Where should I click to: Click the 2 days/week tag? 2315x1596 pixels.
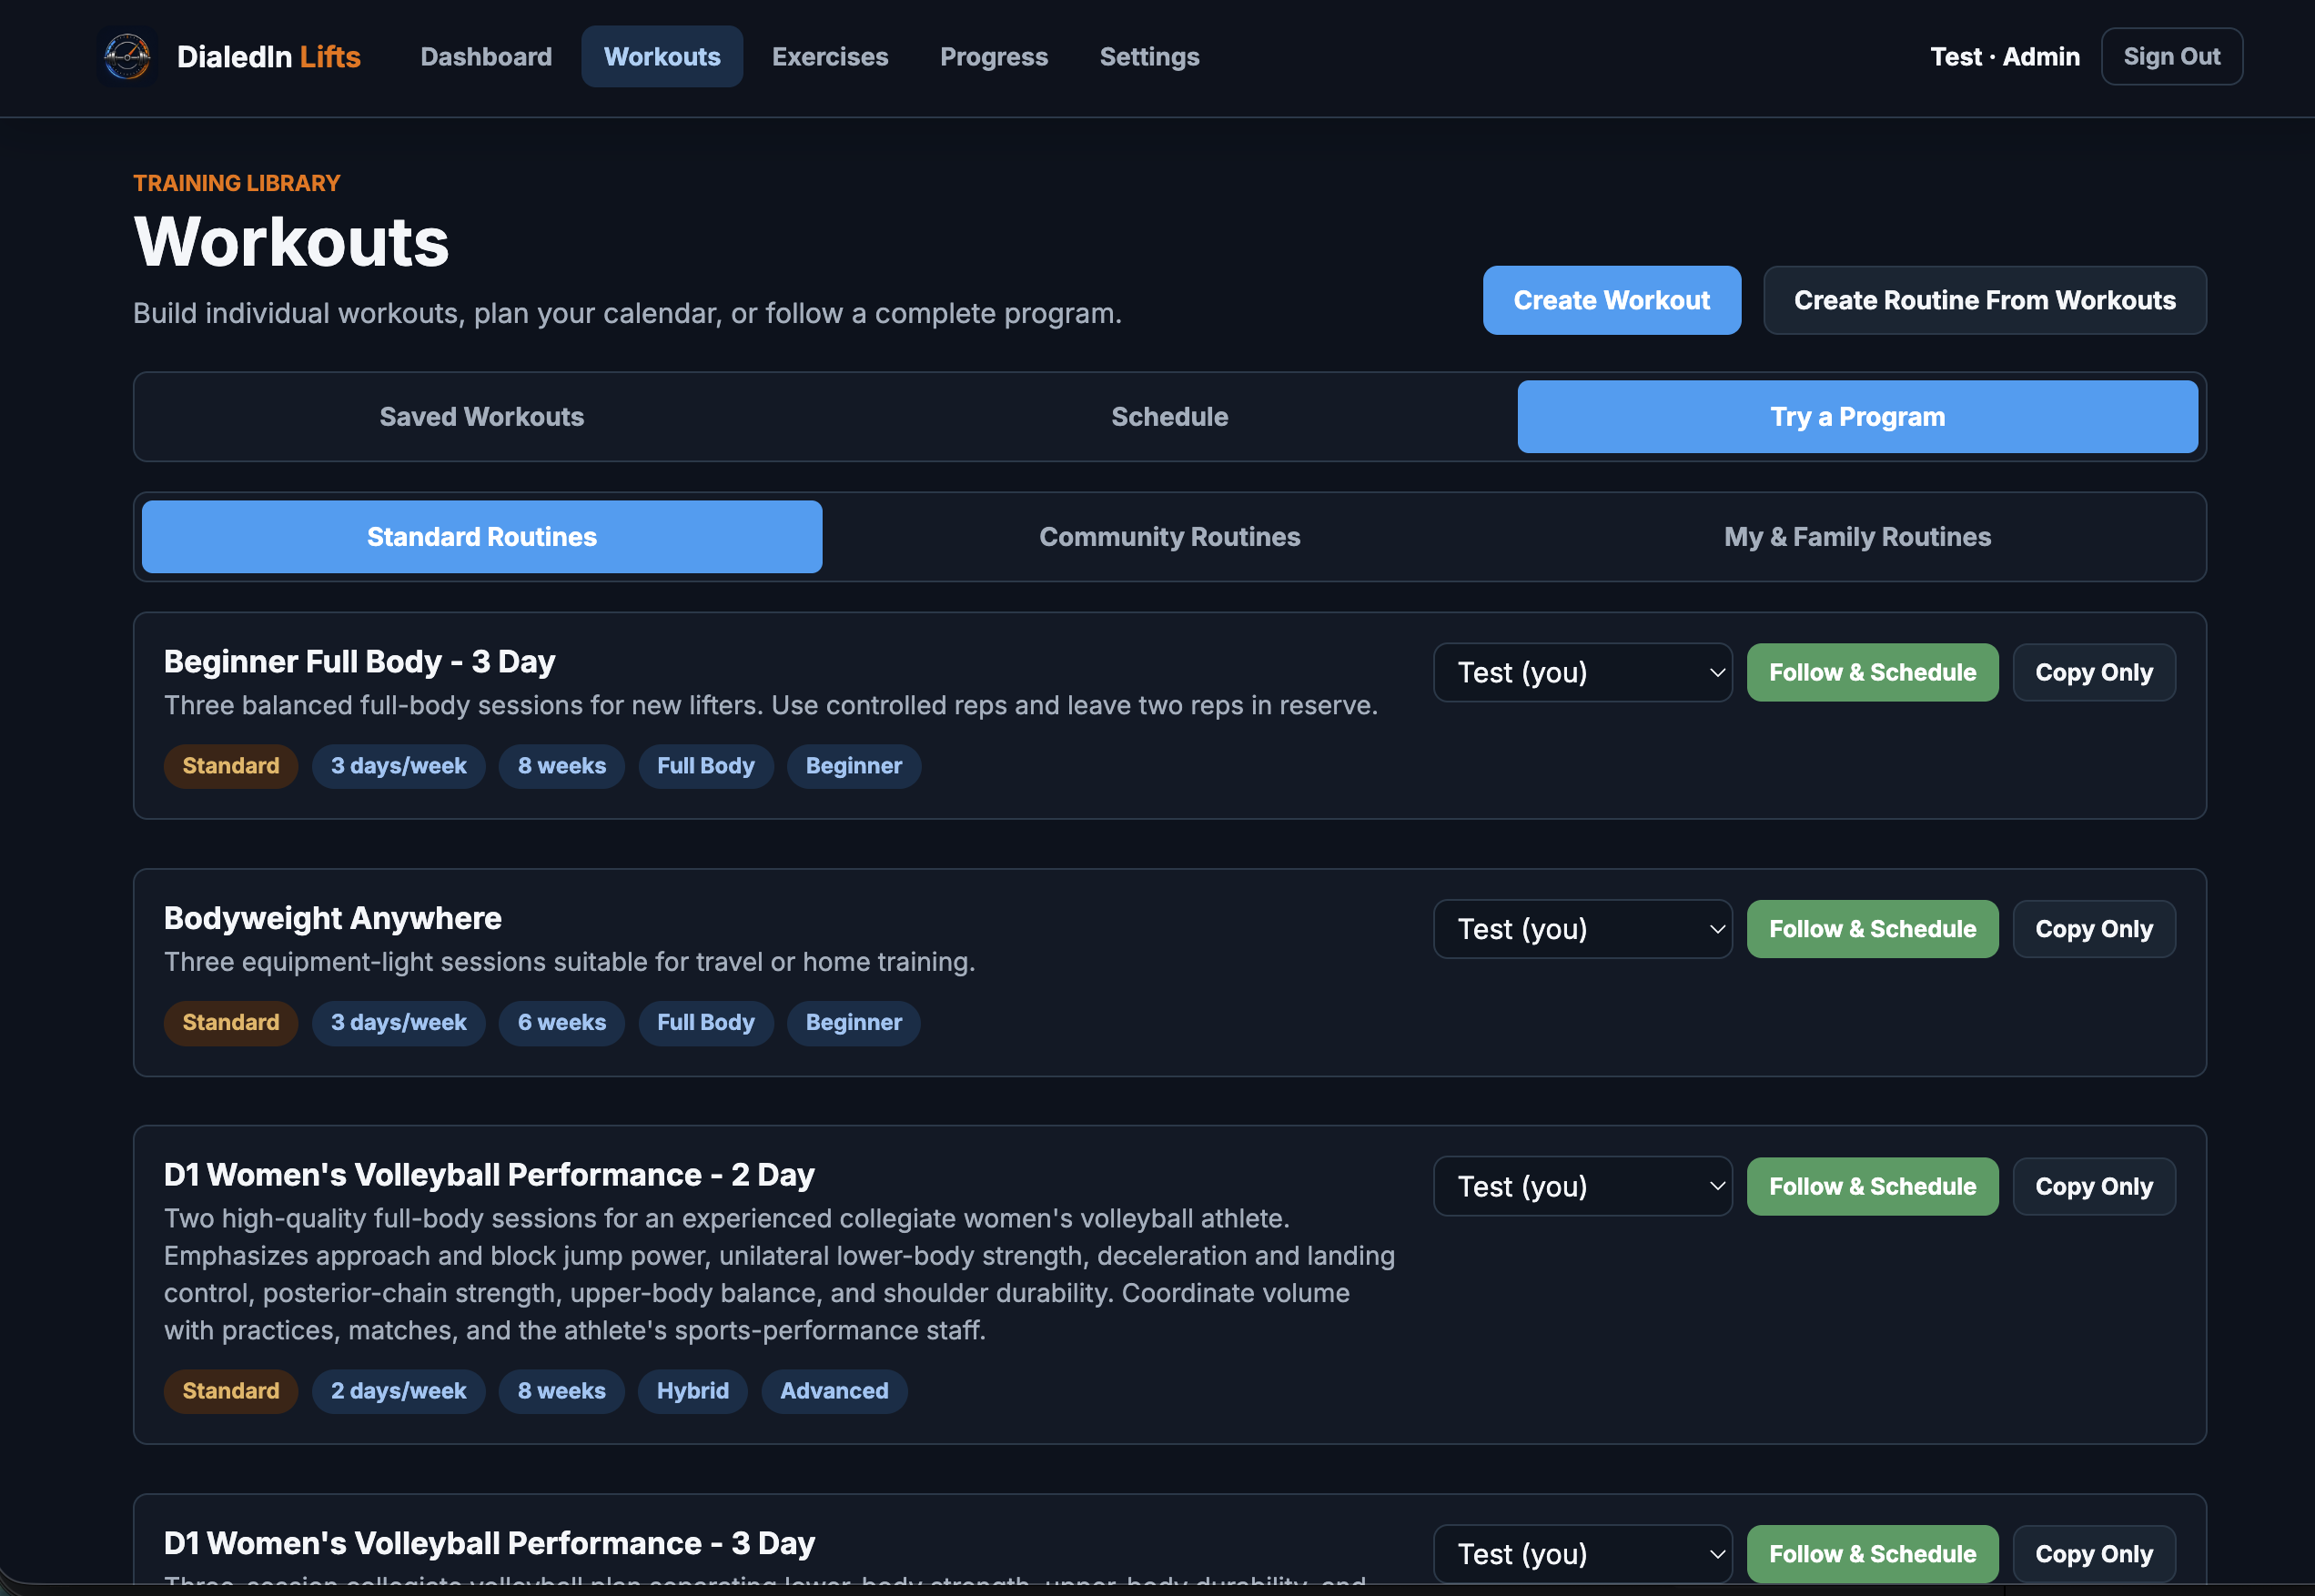[x=399, y=1391]
